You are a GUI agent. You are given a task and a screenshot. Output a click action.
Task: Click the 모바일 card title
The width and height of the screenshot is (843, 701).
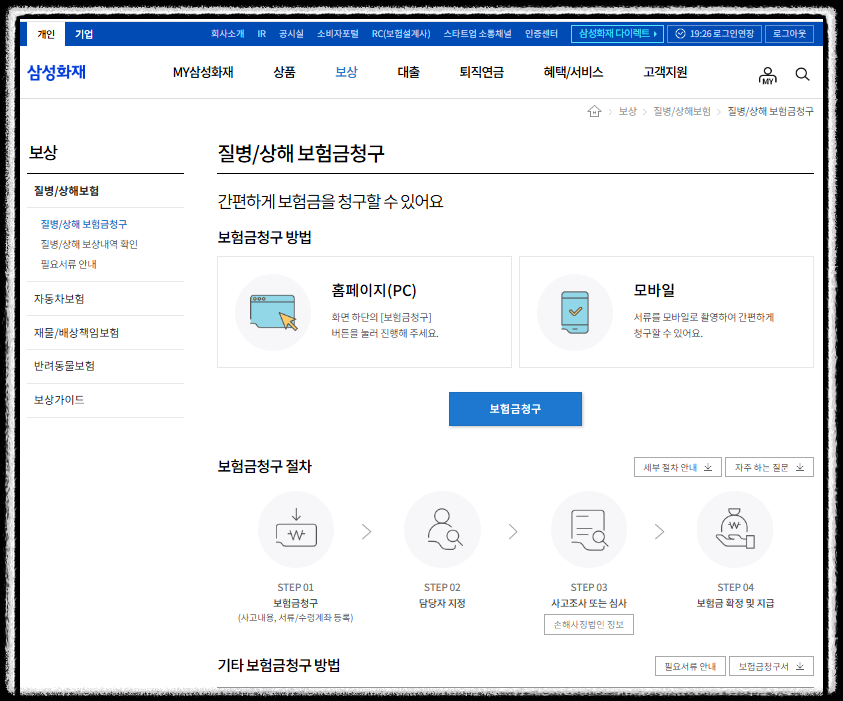[x=654, y=290]
